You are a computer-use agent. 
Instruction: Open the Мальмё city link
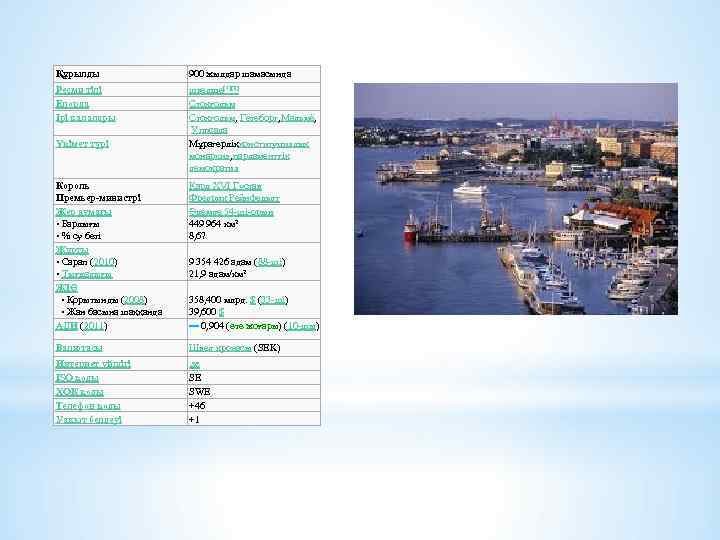pyautogui.click(x=297, y=118)
